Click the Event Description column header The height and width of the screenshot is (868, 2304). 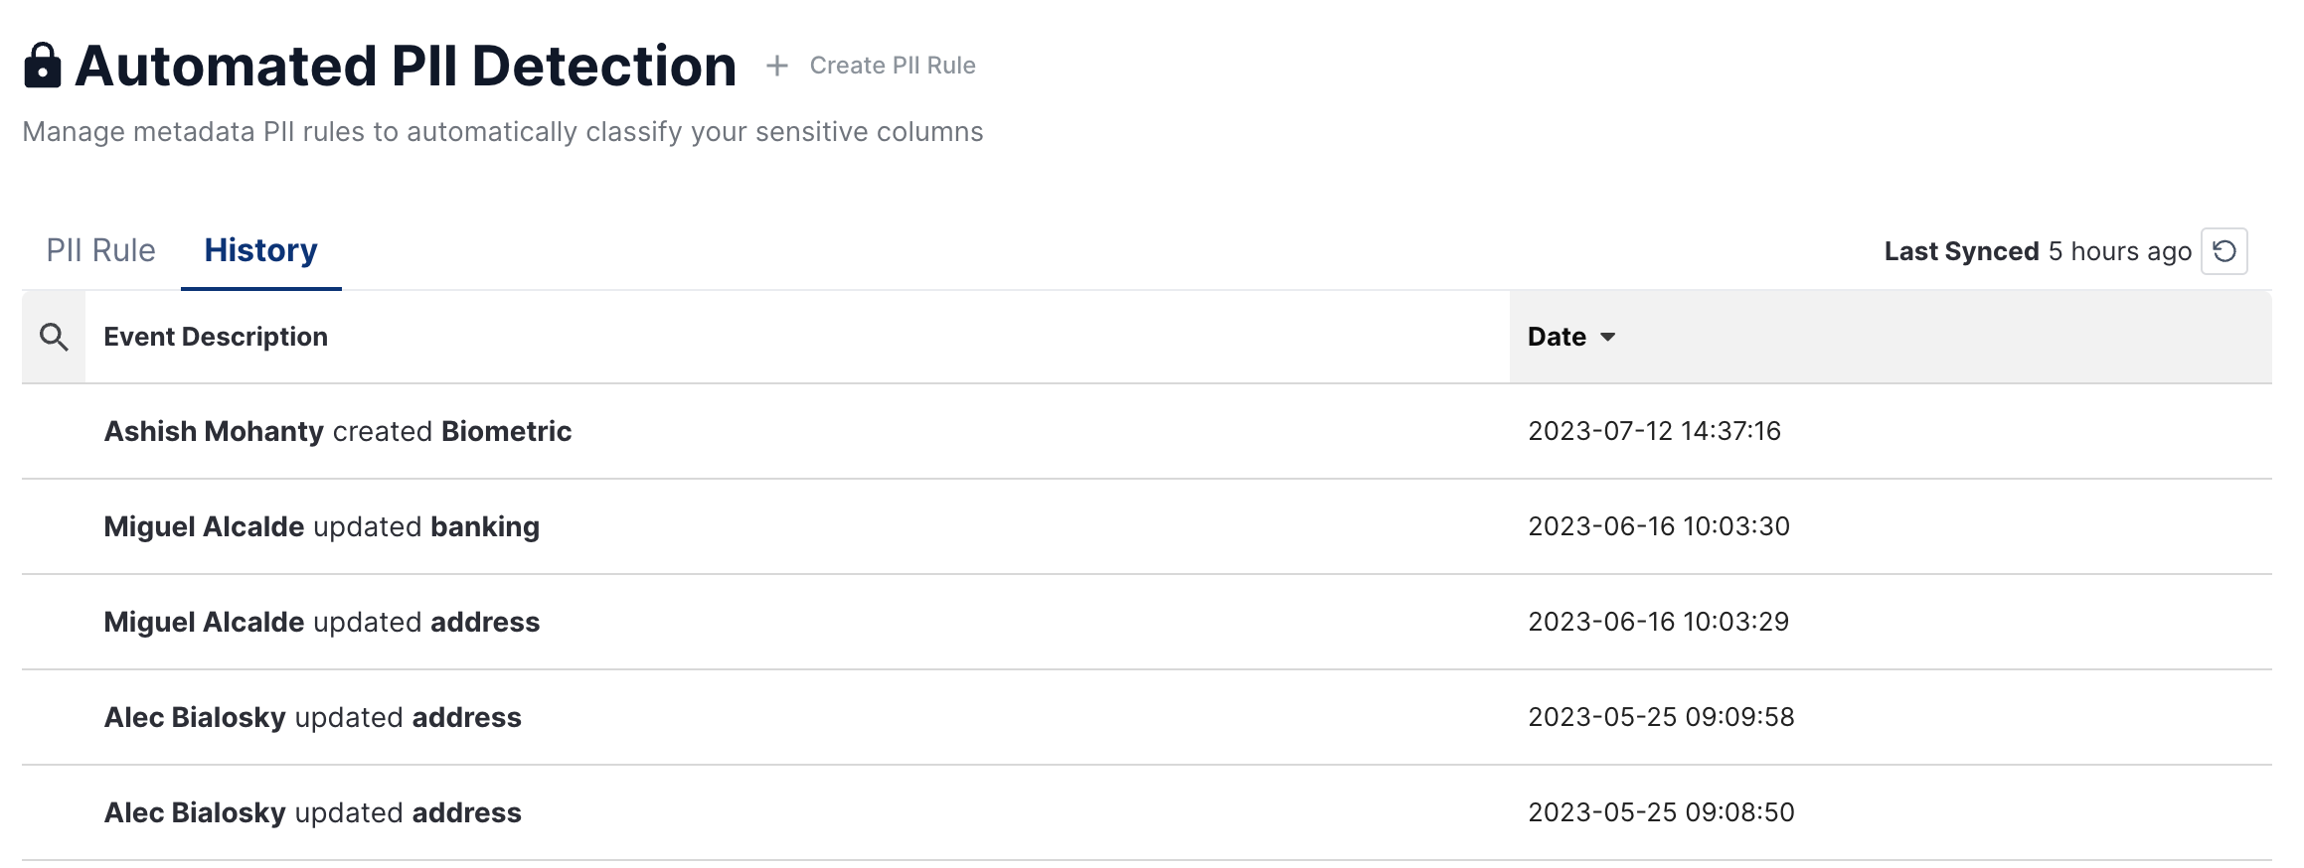click(x=216, y=337)
